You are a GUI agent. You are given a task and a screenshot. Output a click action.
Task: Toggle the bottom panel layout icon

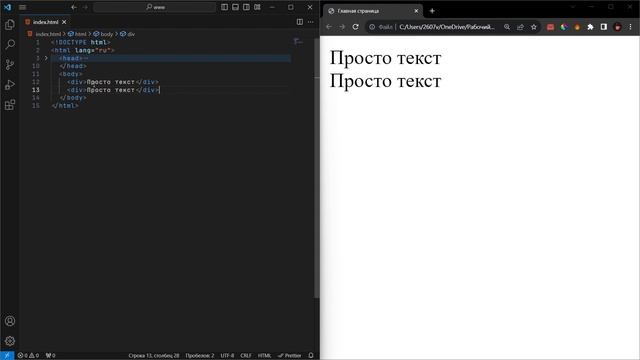point(236,7)
